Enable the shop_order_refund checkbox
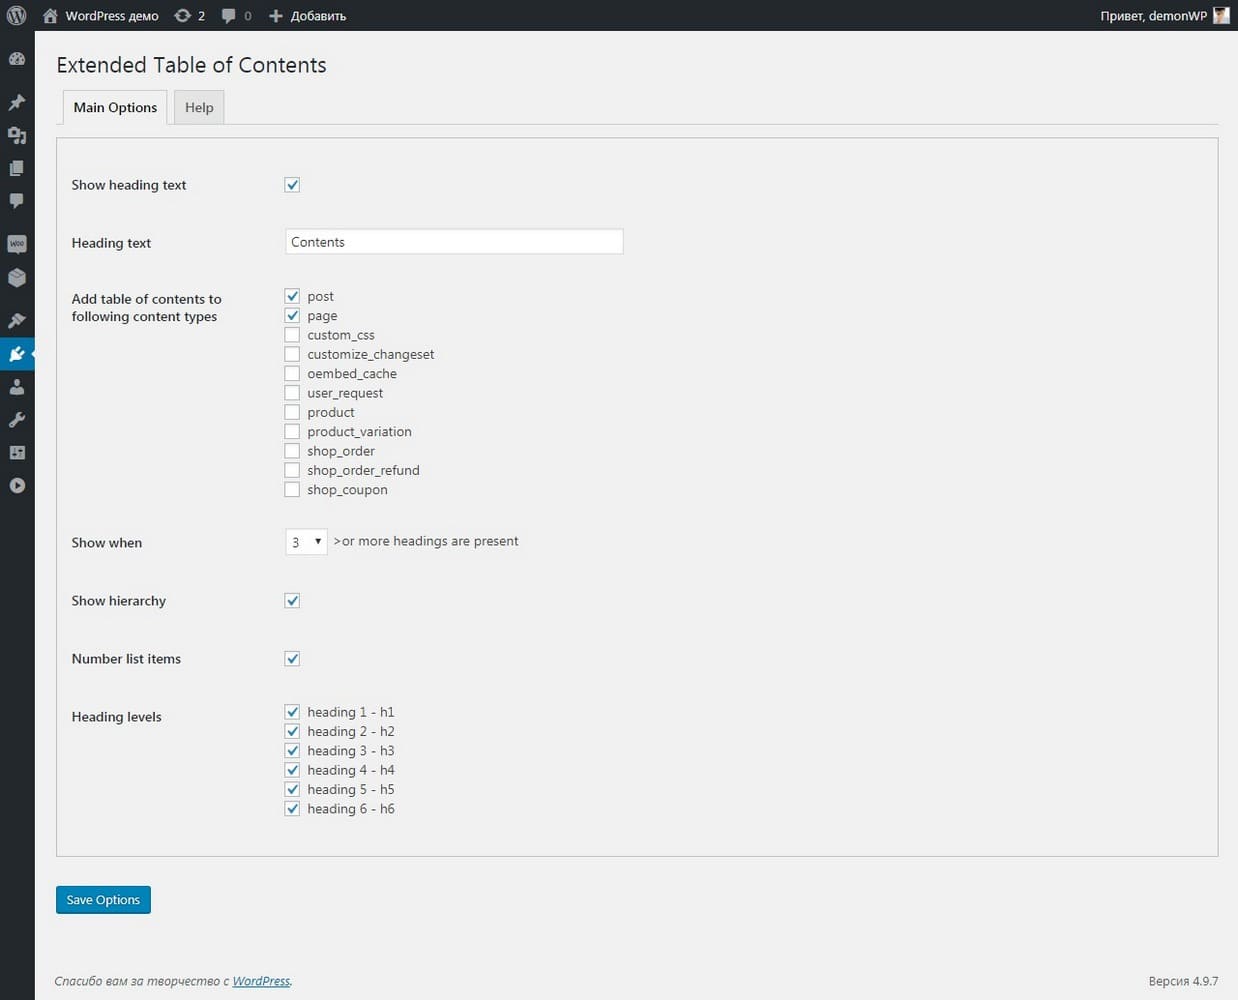1238x1000 pixels. point(292,470)
